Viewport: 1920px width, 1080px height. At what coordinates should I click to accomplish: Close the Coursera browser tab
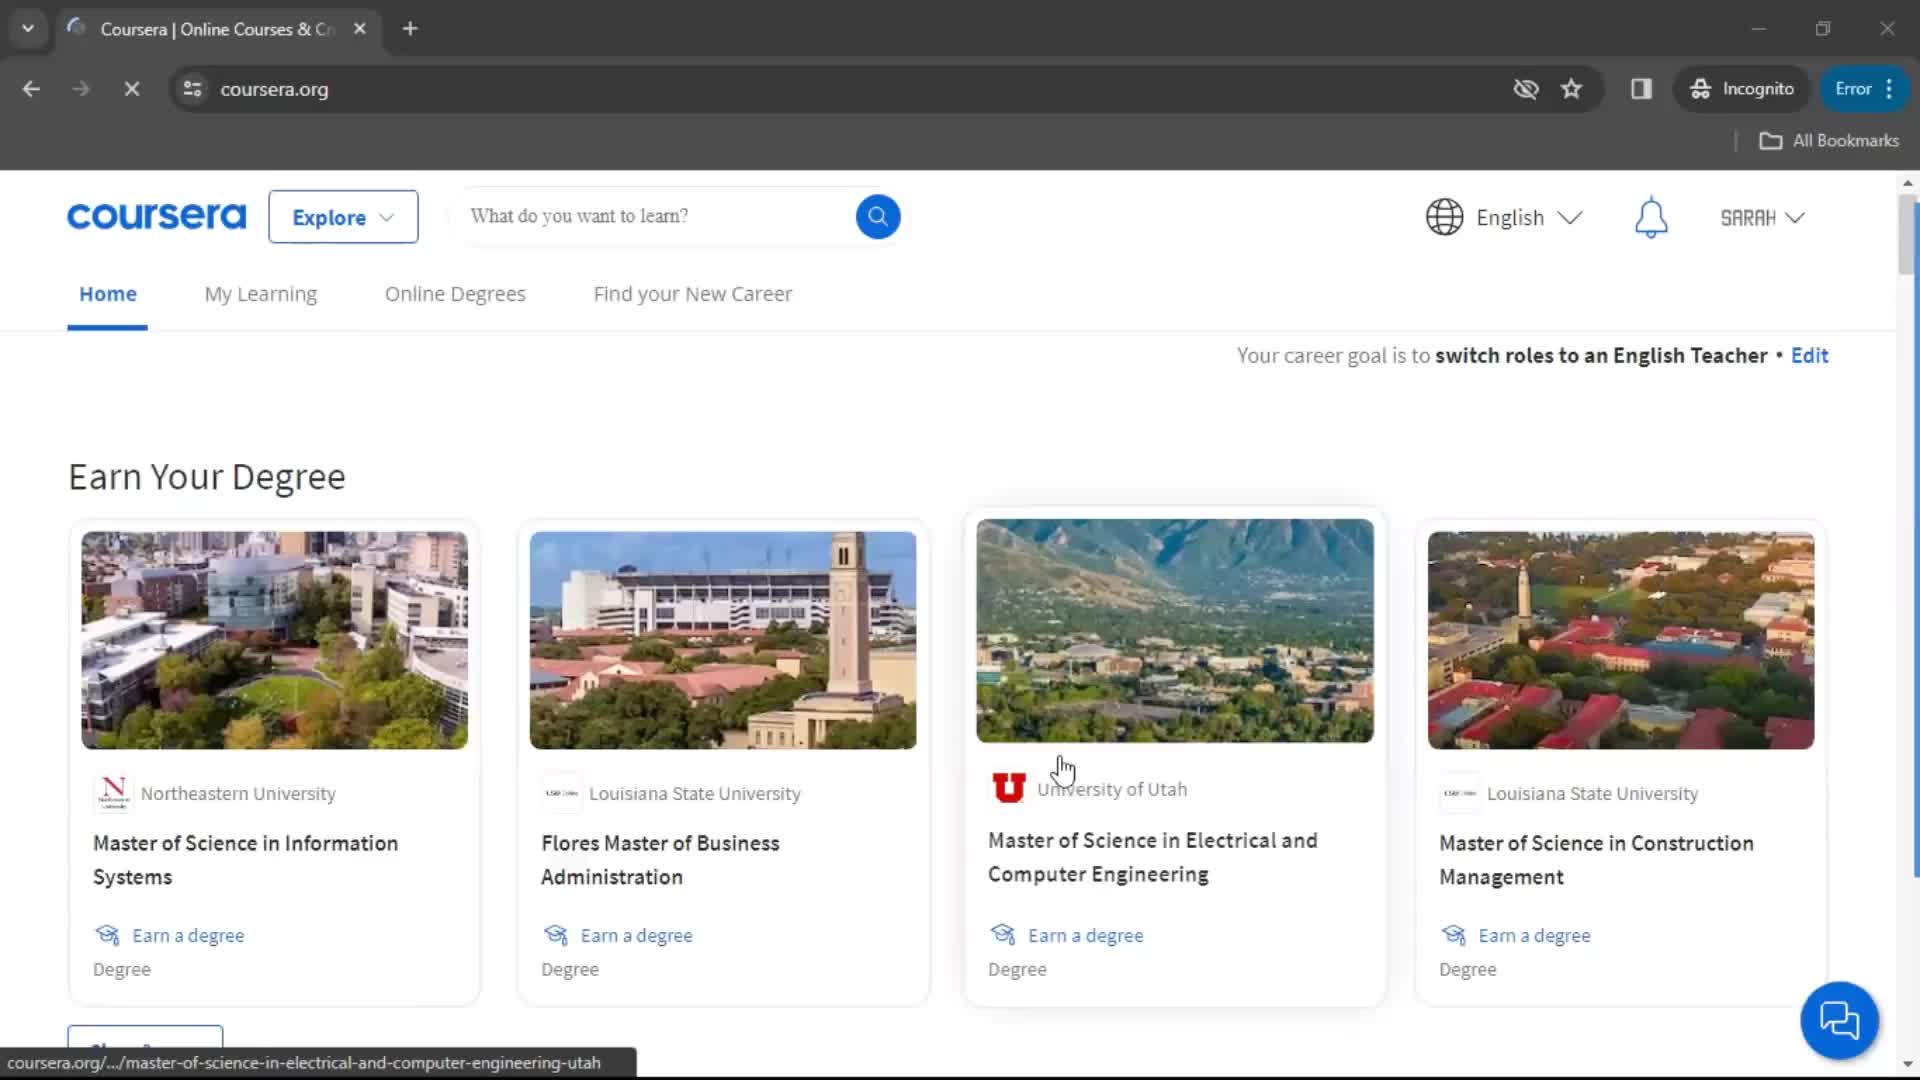(x=360, y=29)
